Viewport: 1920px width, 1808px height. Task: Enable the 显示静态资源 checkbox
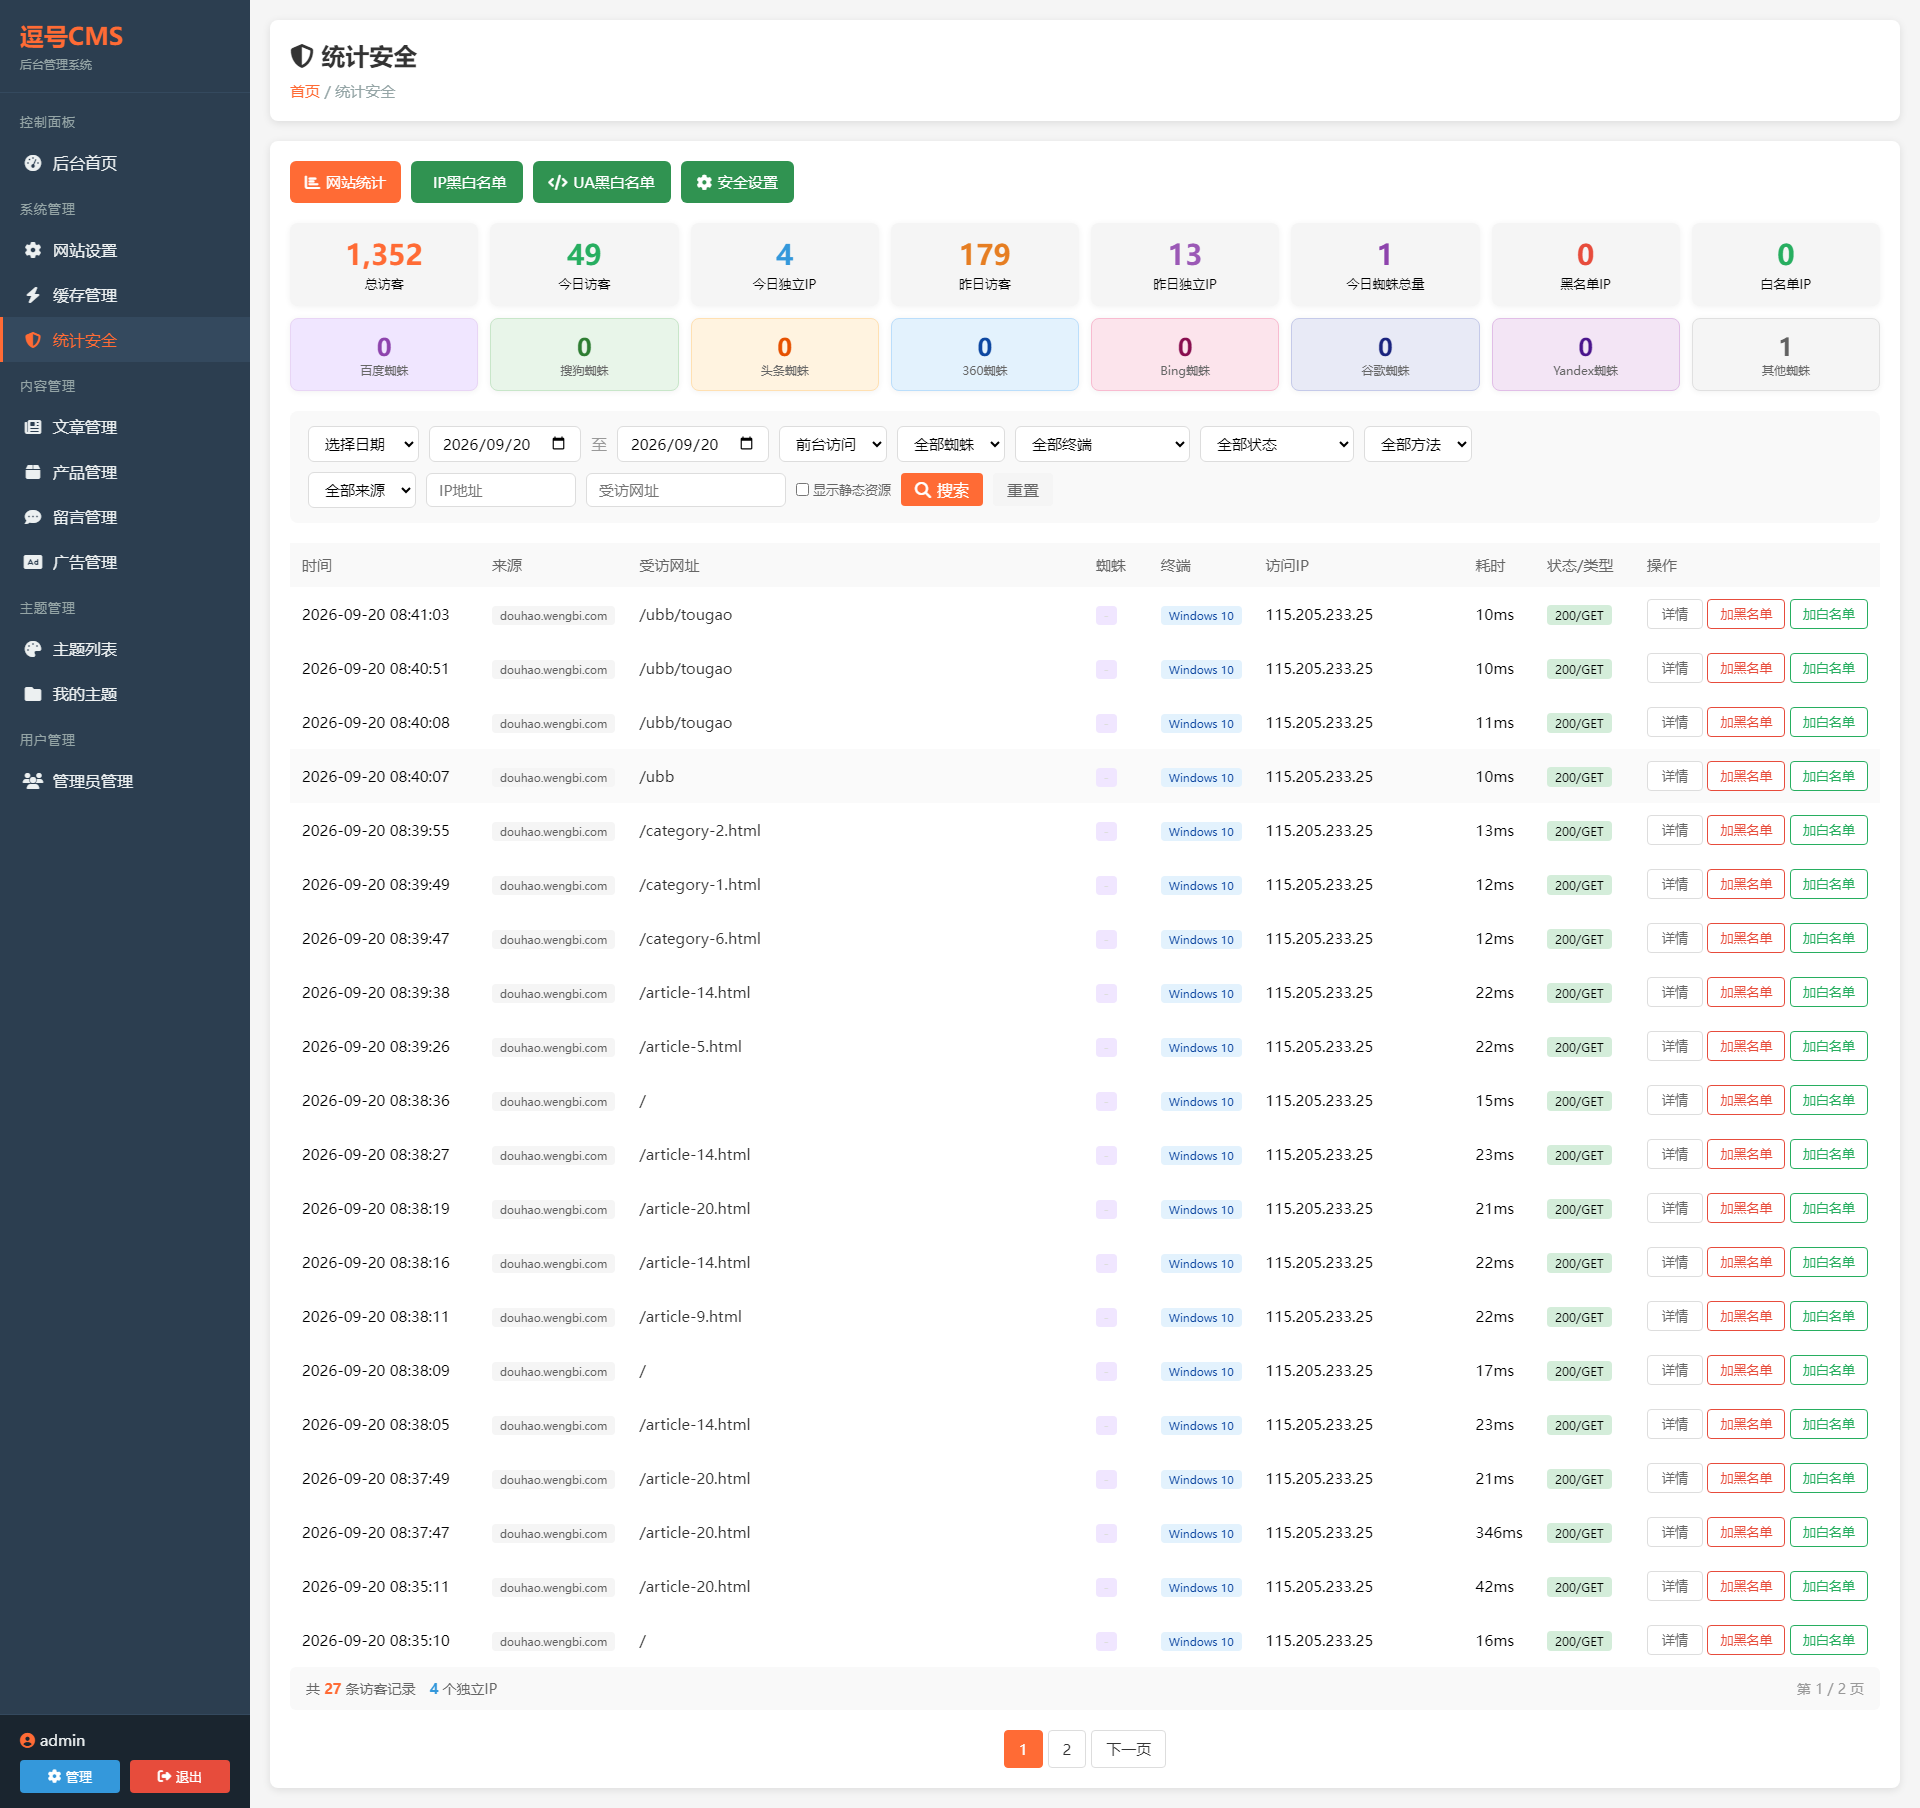click(802, 490)
